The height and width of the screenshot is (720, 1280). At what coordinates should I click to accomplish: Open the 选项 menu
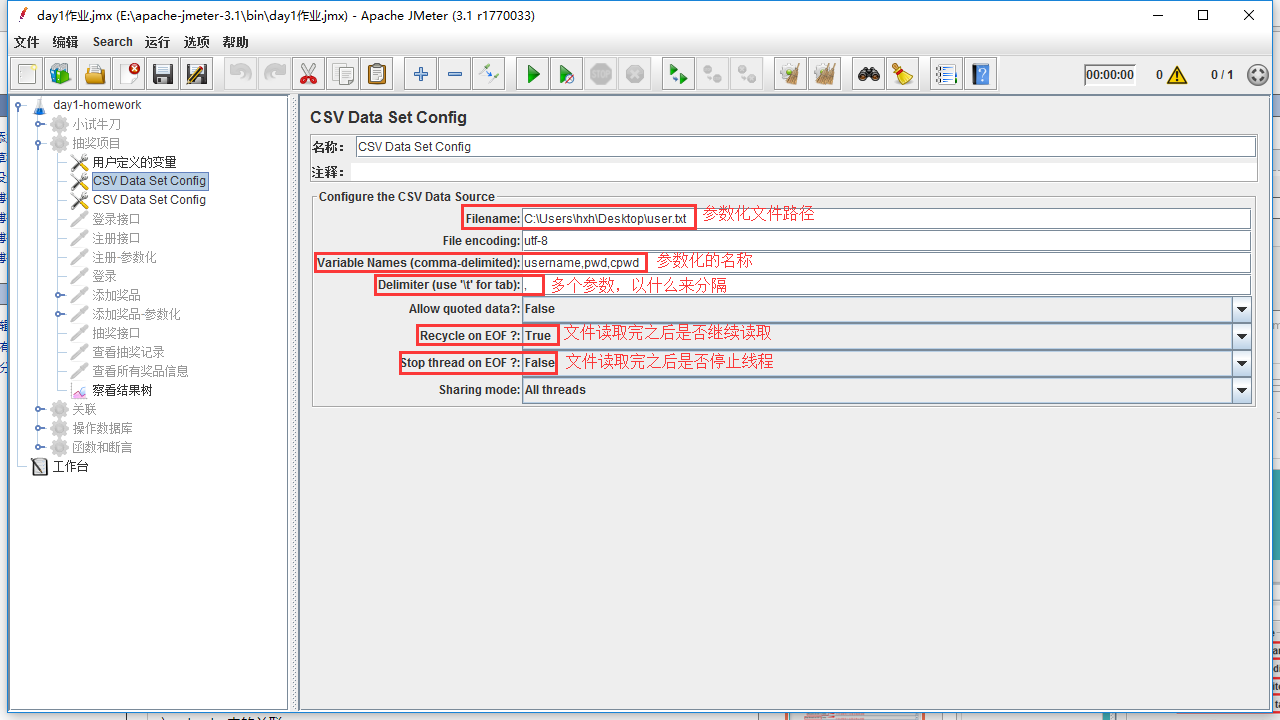pyautogui.click(x=197, y=42)
